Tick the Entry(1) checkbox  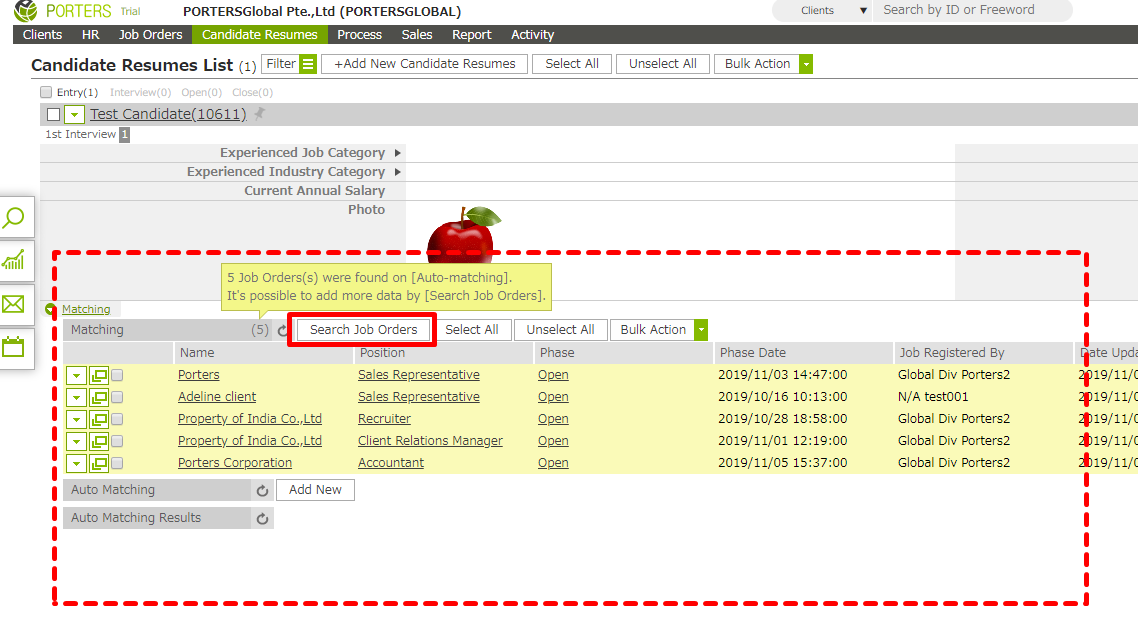coord(46,92)
